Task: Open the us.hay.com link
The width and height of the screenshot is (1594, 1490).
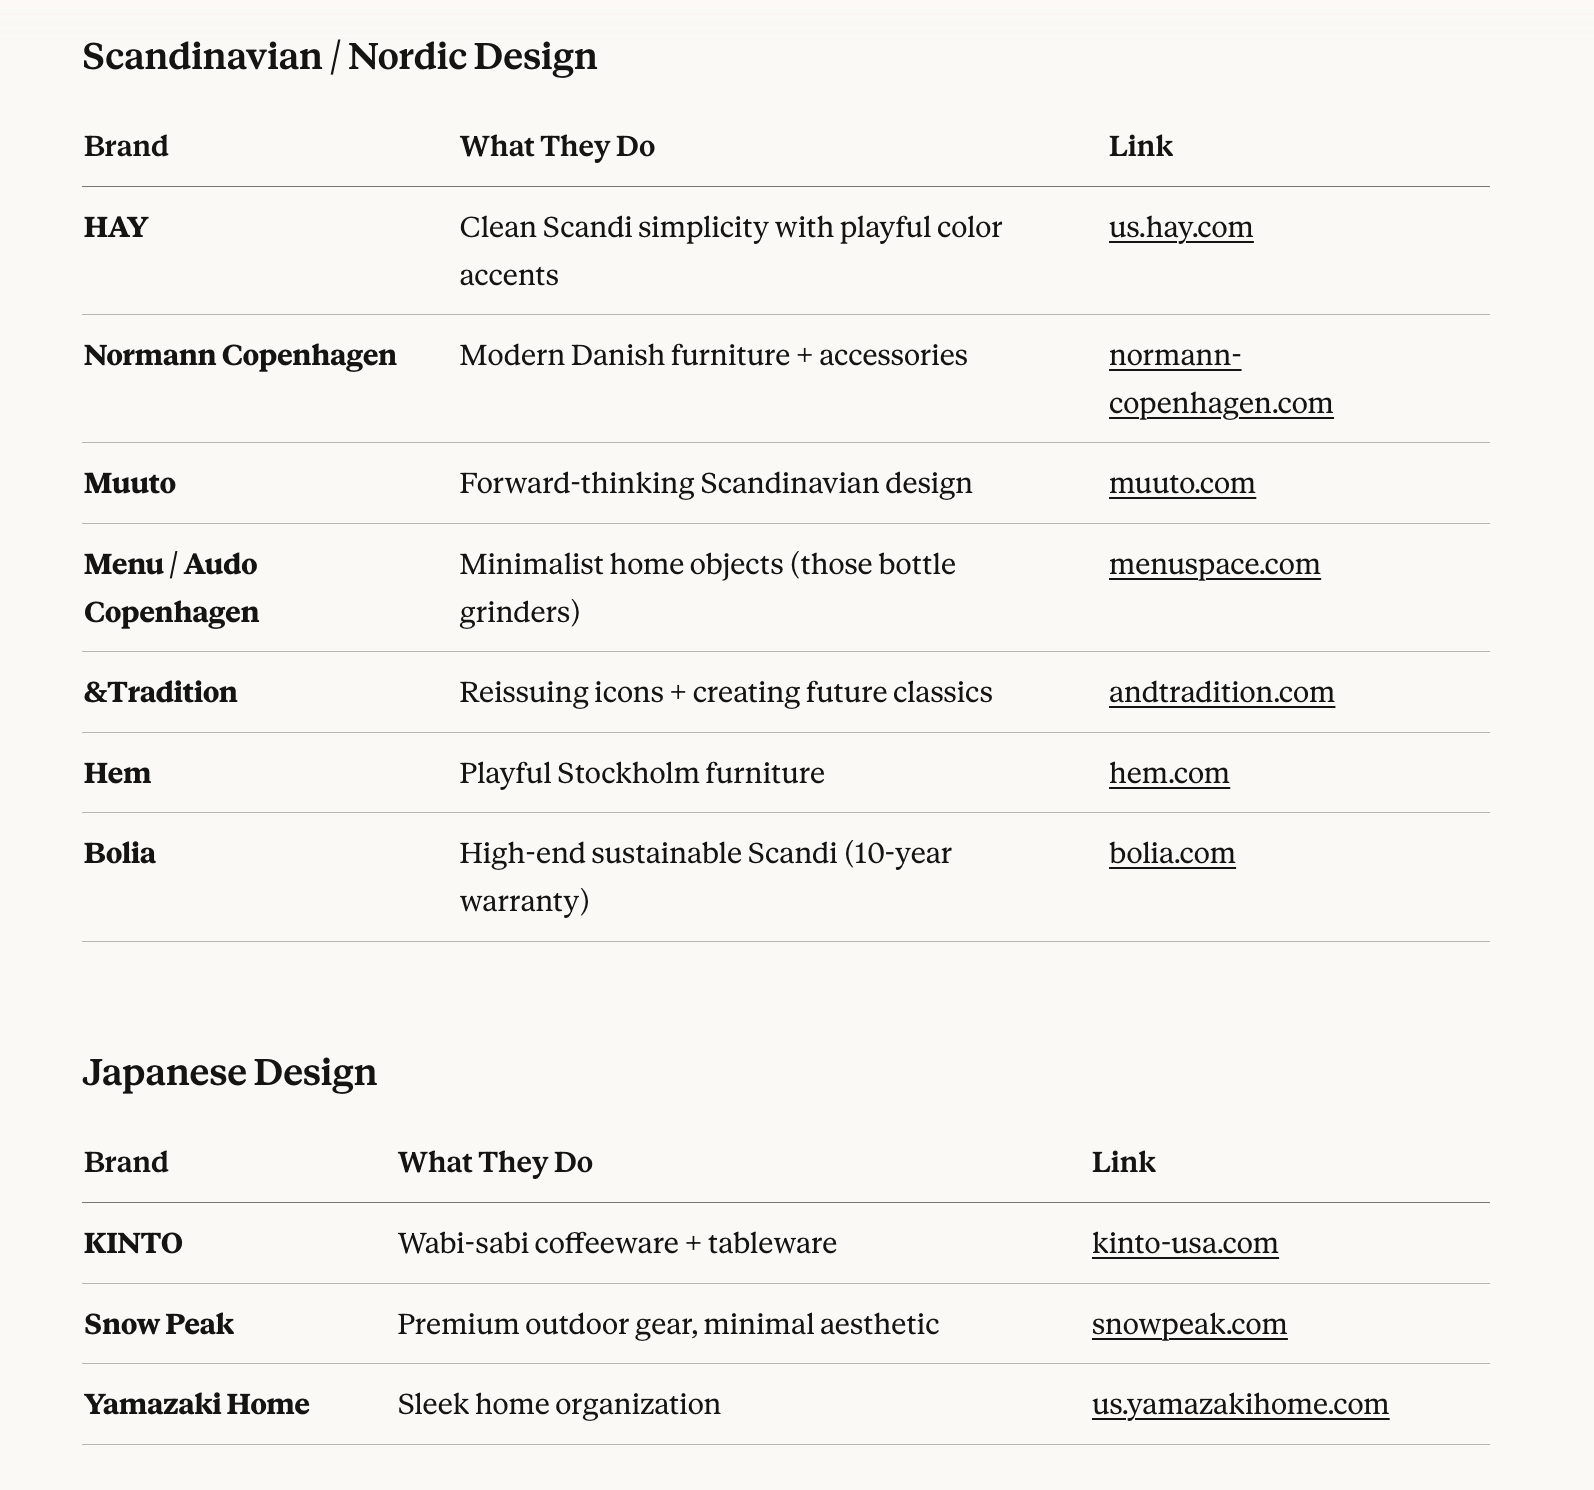Action: coord(1180,228)
